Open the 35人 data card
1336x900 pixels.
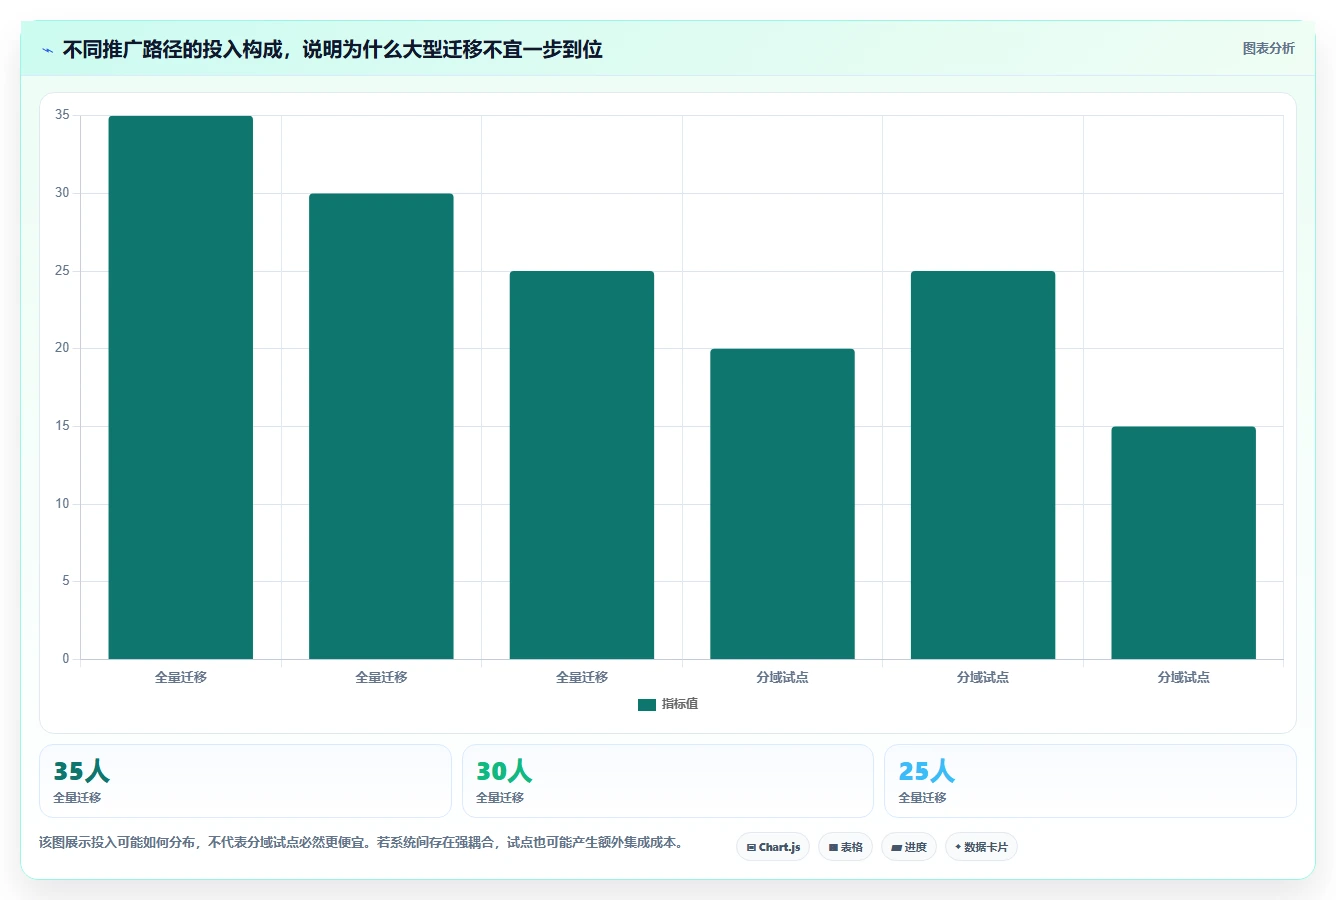(245, 781)
